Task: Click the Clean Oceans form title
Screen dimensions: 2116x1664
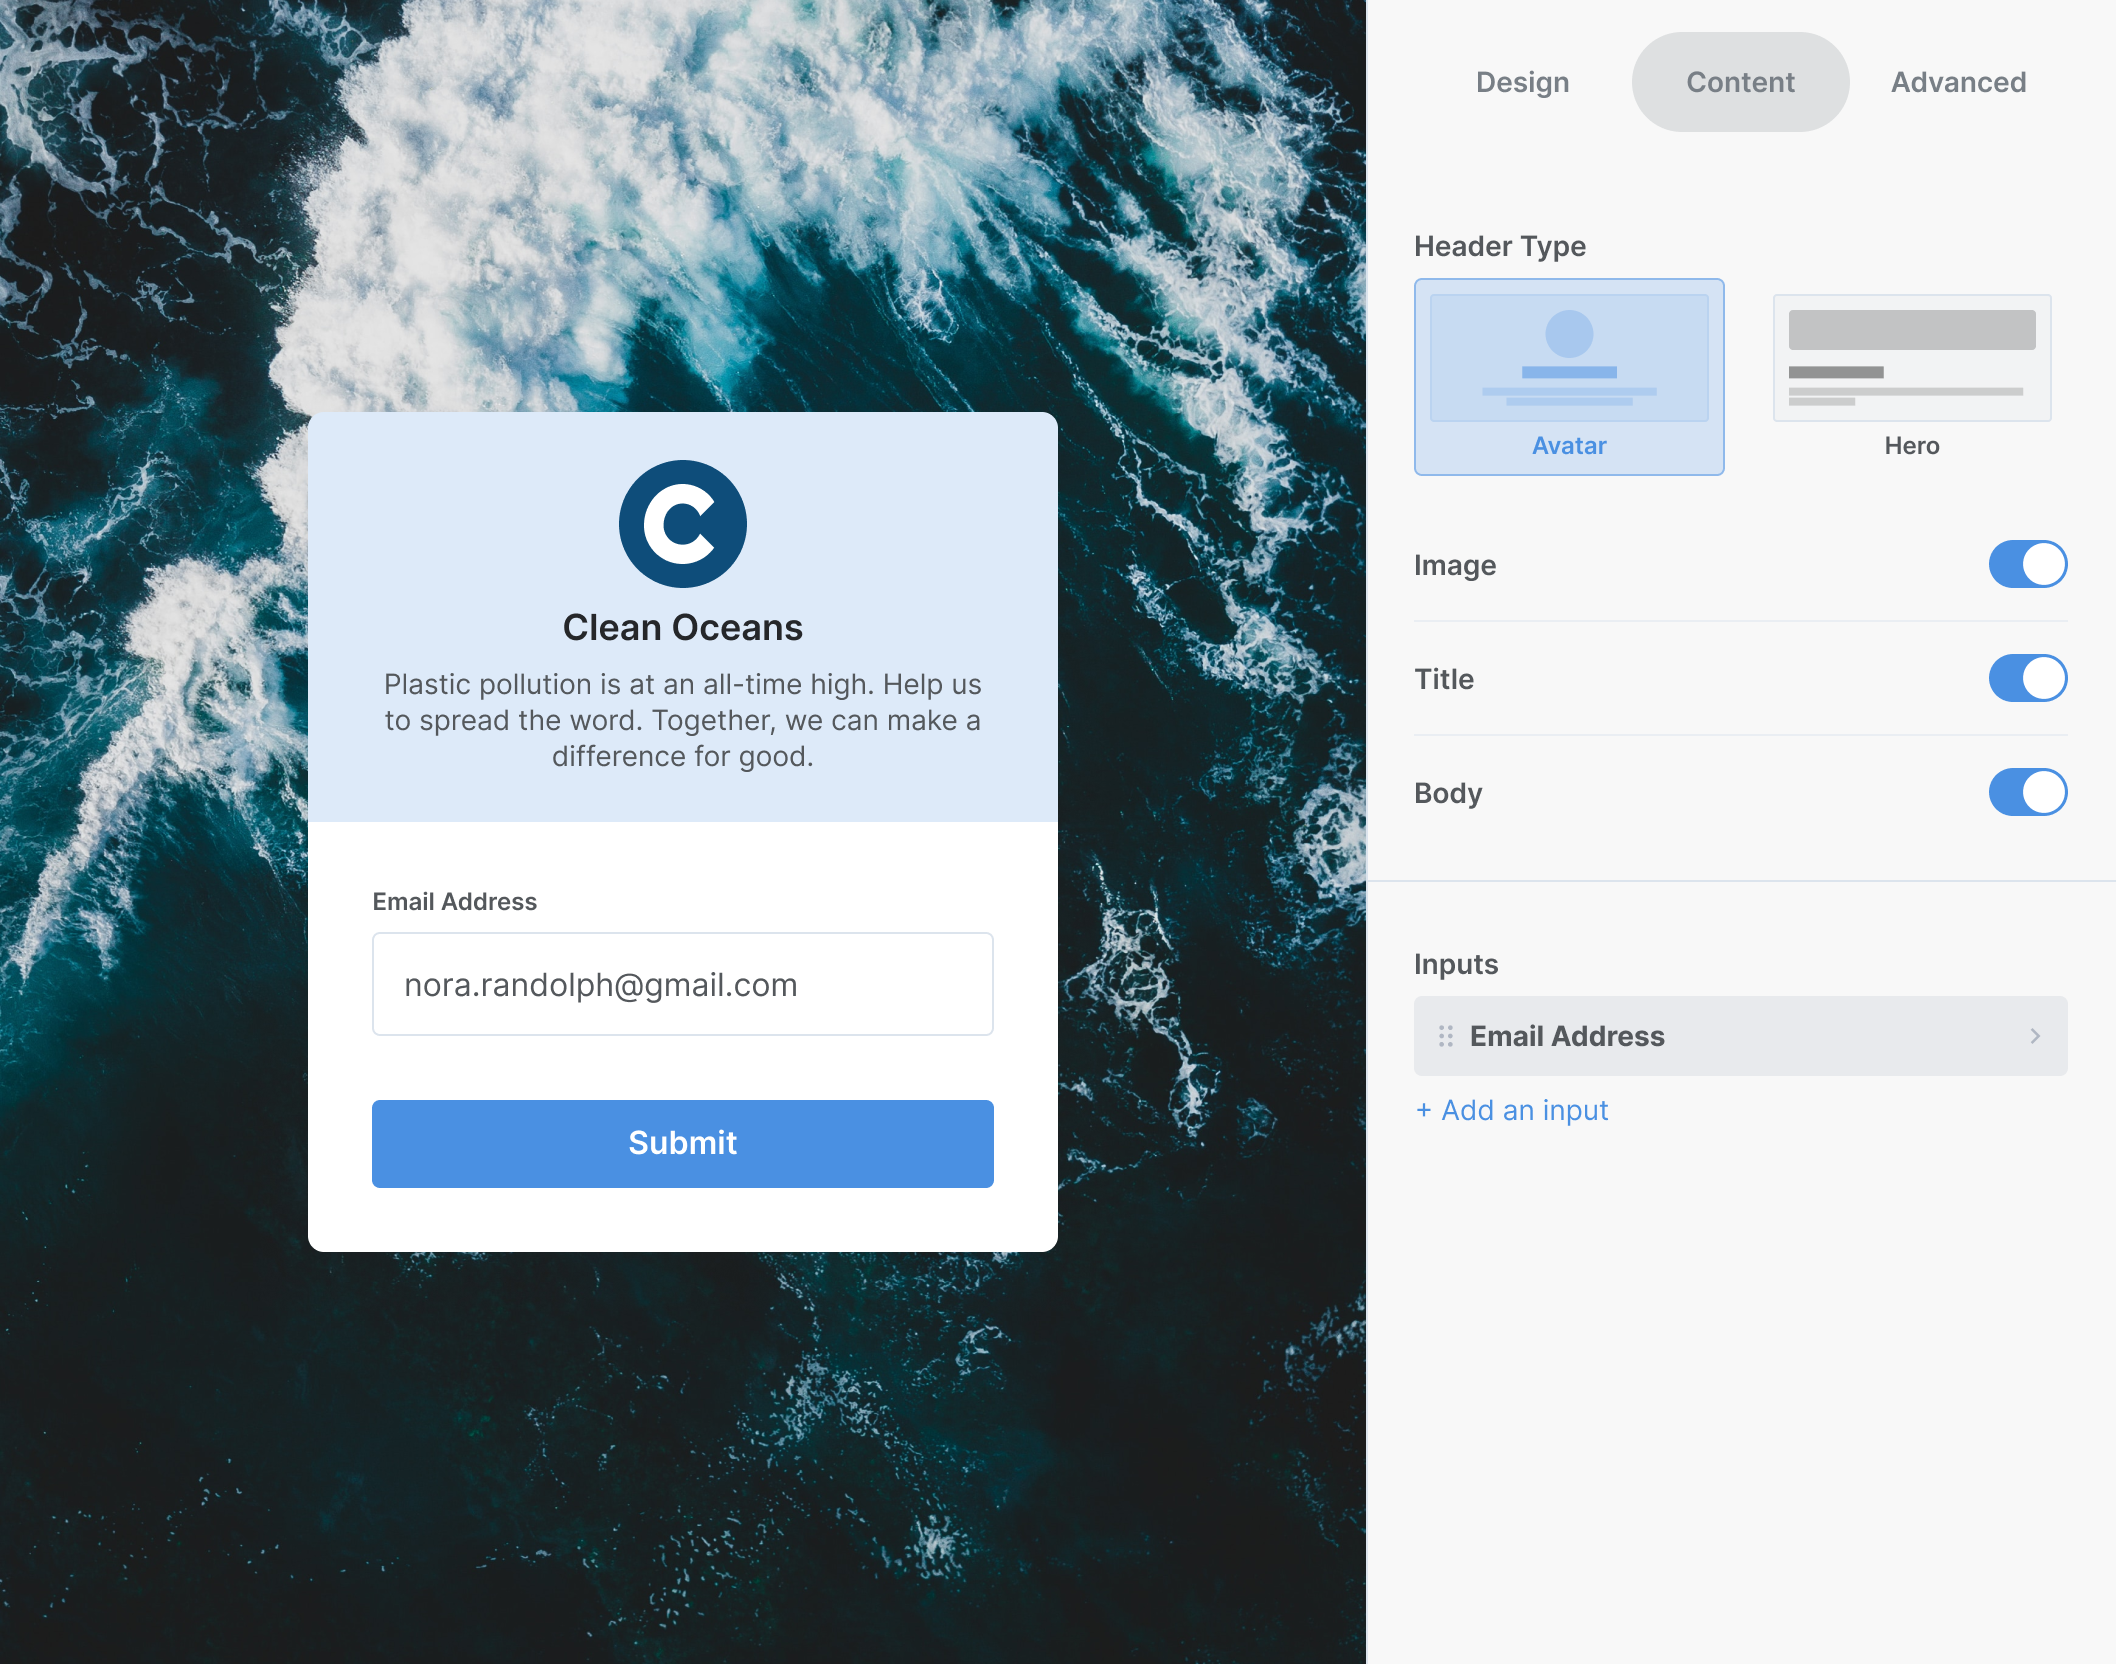Action: click(x=683, y=627)
